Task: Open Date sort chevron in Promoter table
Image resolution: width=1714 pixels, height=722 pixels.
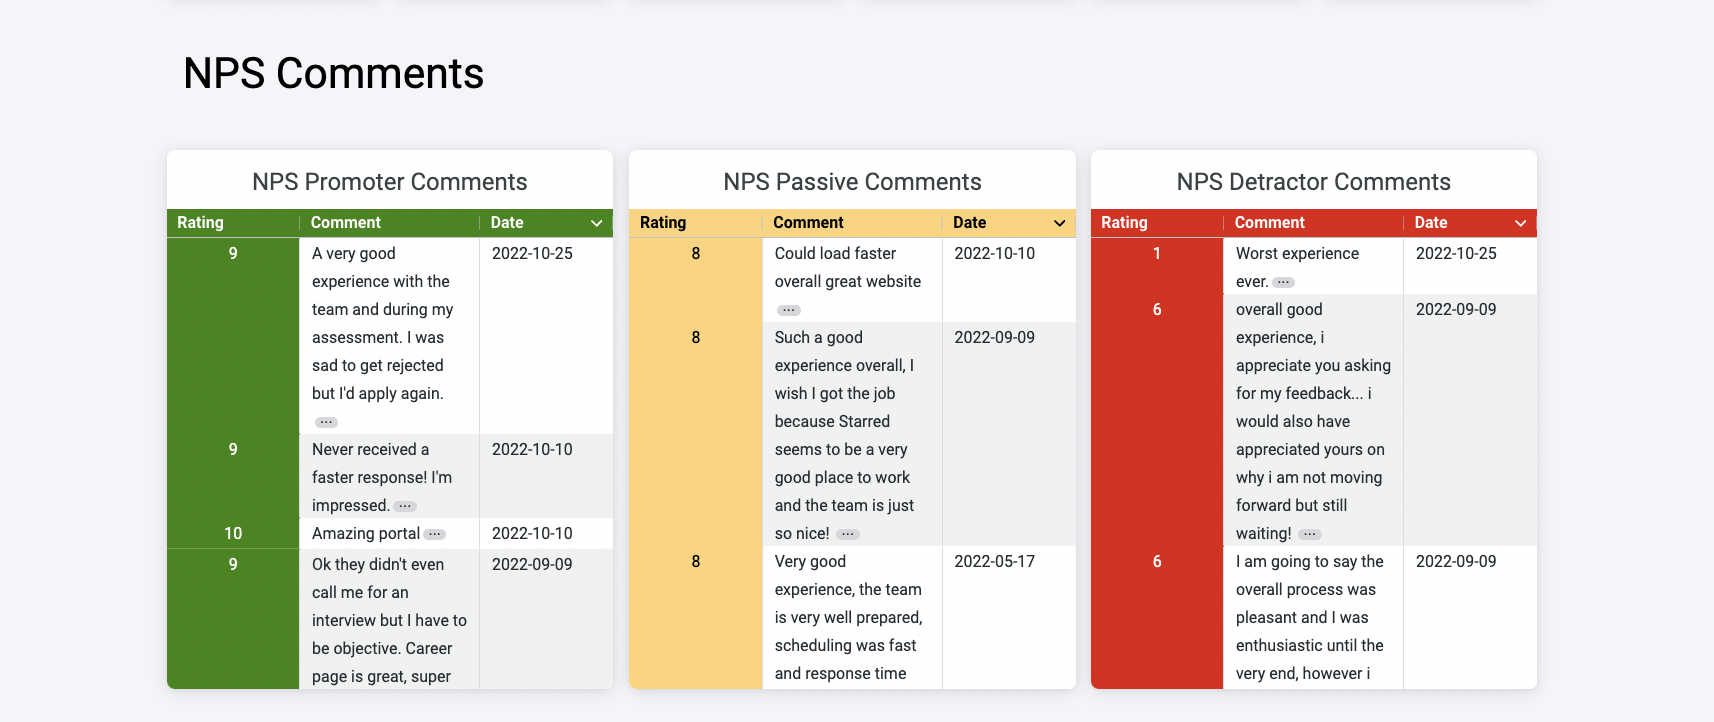Action: click(597, 223)
